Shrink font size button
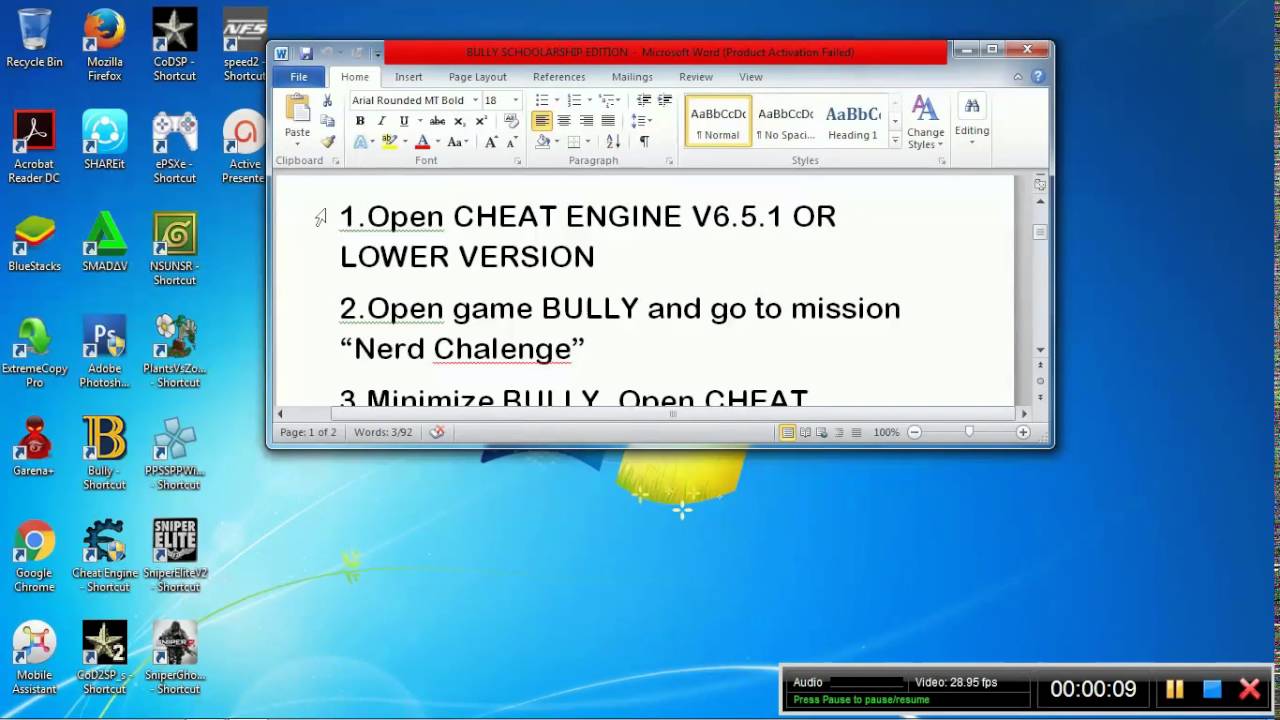1280x720 pixels. [512, 142]
